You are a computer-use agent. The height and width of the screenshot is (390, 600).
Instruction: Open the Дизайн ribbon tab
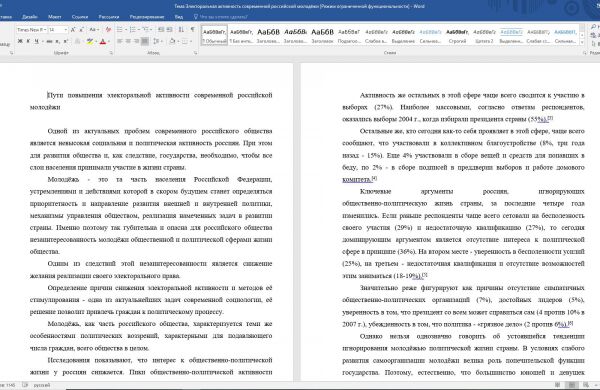point(29,17)
